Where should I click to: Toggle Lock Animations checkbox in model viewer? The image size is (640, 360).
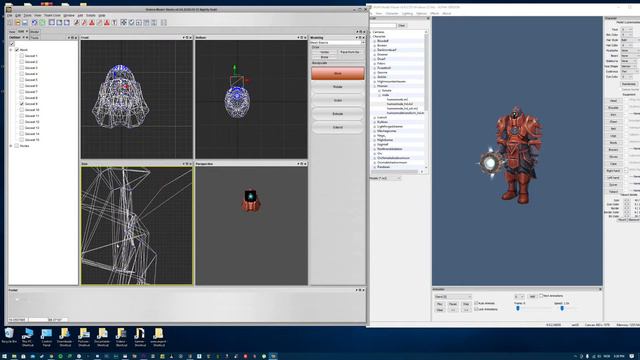pos(476,309)
